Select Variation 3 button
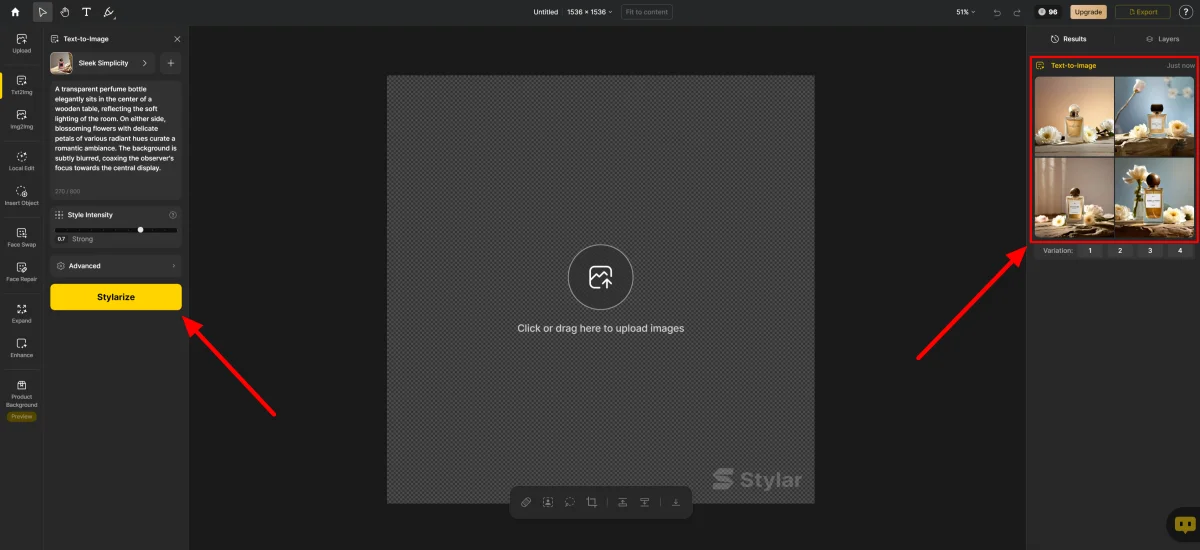The height and width of the screenshot is (550, 1200). click(x=1150, y=251)
